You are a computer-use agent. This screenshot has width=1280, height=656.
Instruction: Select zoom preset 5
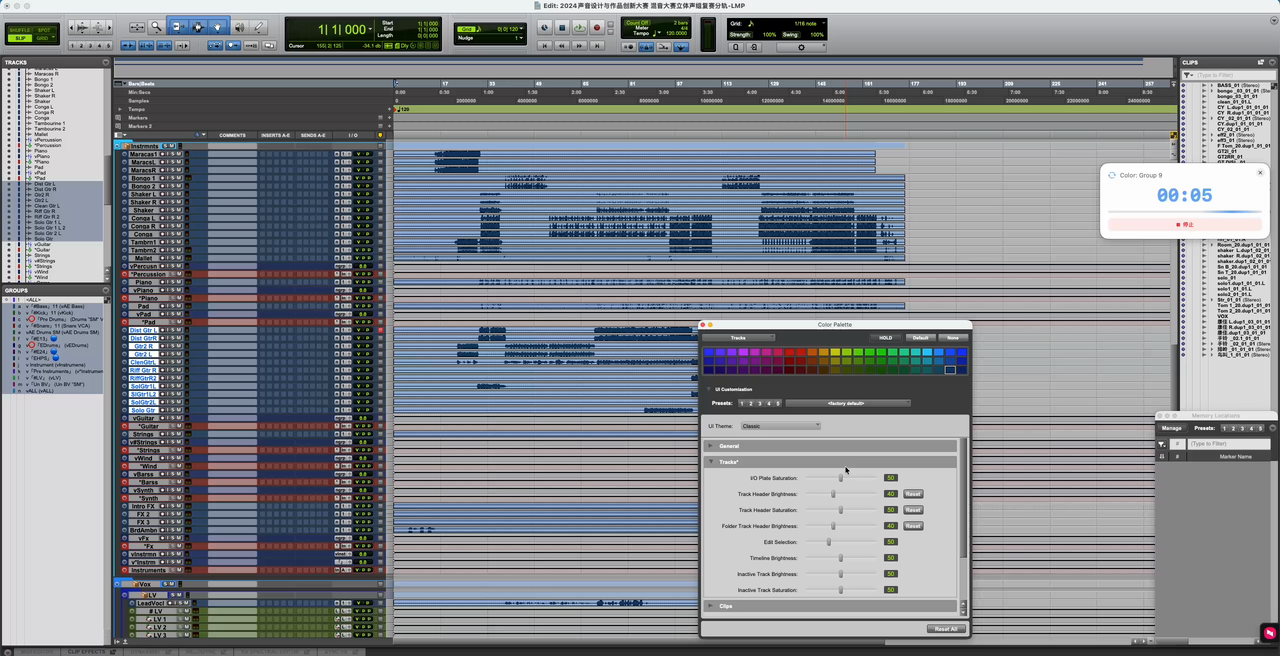[108, 46]
